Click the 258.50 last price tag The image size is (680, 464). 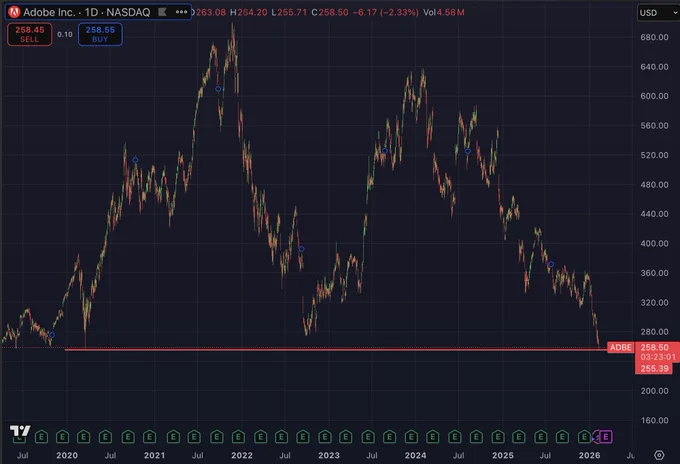click(x=654, y=347)
